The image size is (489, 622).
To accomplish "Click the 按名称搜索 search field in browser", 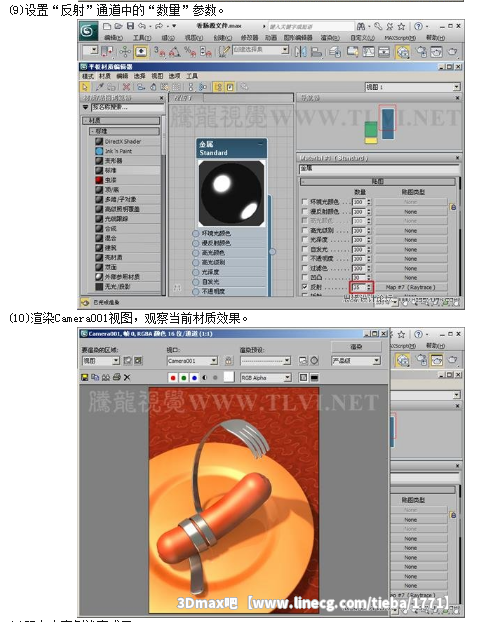I will (x=127, y=108).
